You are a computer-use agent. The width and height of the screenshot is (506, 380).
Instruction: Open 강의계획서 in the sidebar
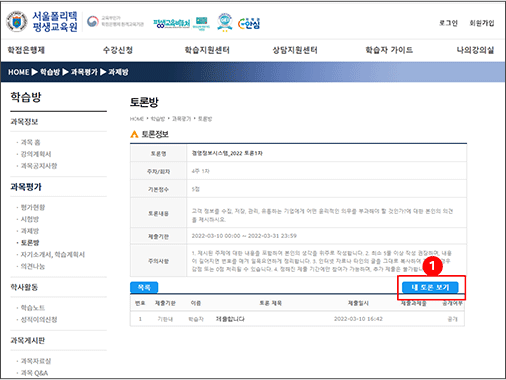pyautogui.click(x=36, y=154)
